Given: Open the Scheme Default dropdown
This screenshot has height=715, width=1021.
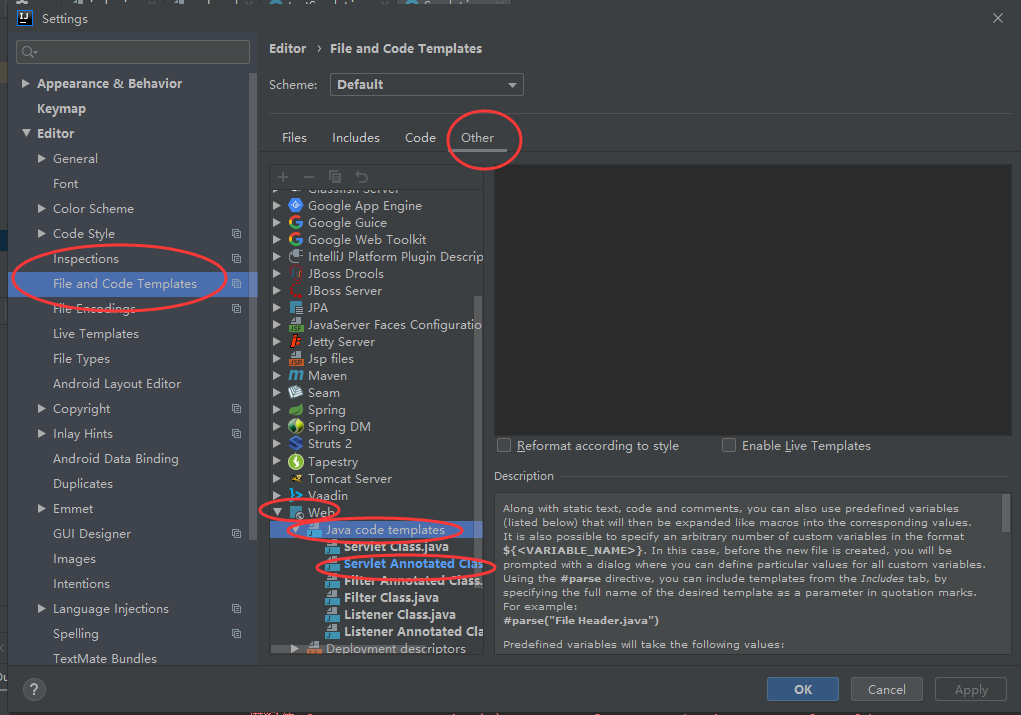Looking at the screenshot, I should [427, 85].
